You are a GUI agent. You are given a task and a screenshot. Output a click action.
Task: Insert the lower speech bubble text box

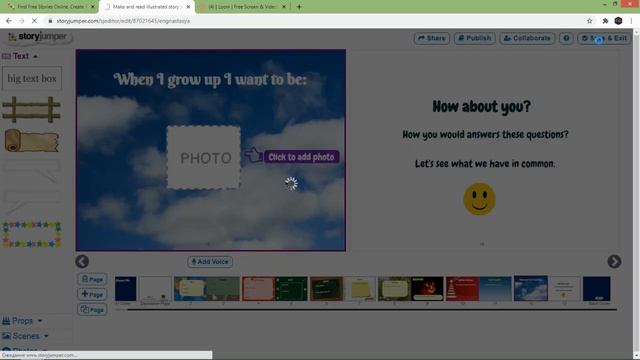point(31,201)
